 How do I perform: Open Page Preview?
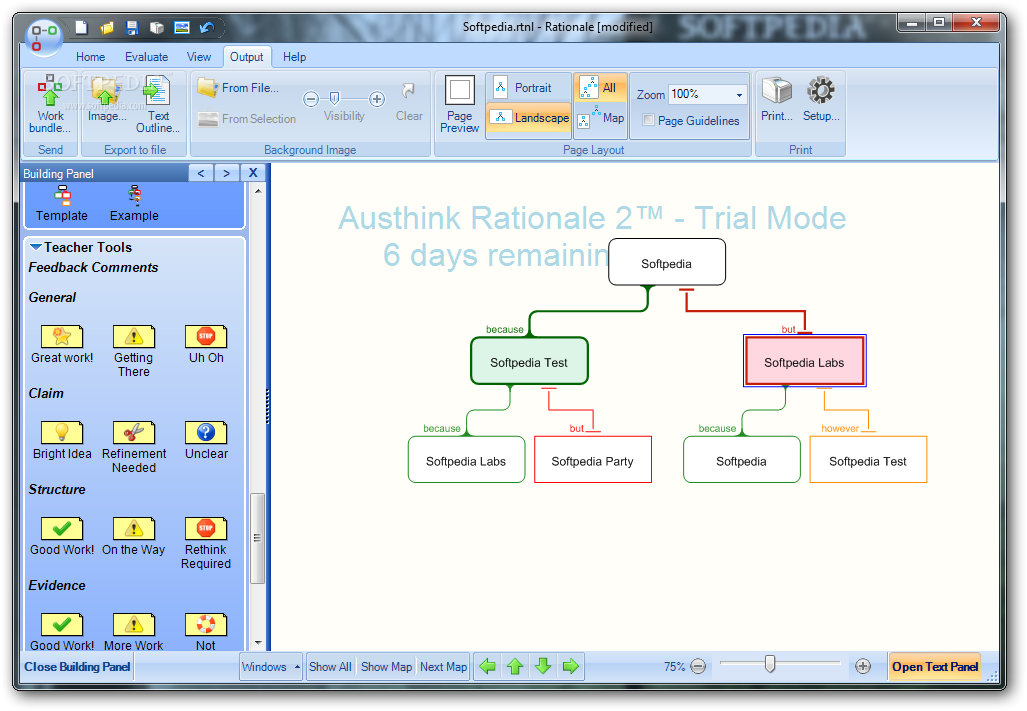[x=459, y=105]
